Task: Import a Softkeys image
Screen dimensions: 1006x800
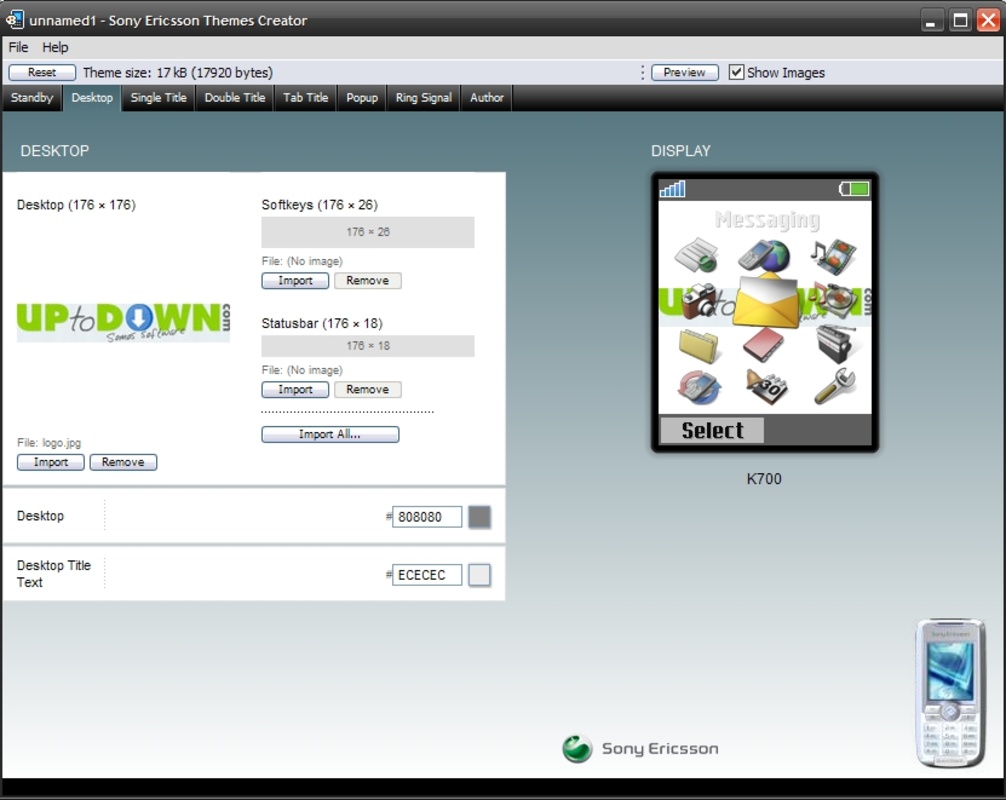Action: [x=295, y=281]
